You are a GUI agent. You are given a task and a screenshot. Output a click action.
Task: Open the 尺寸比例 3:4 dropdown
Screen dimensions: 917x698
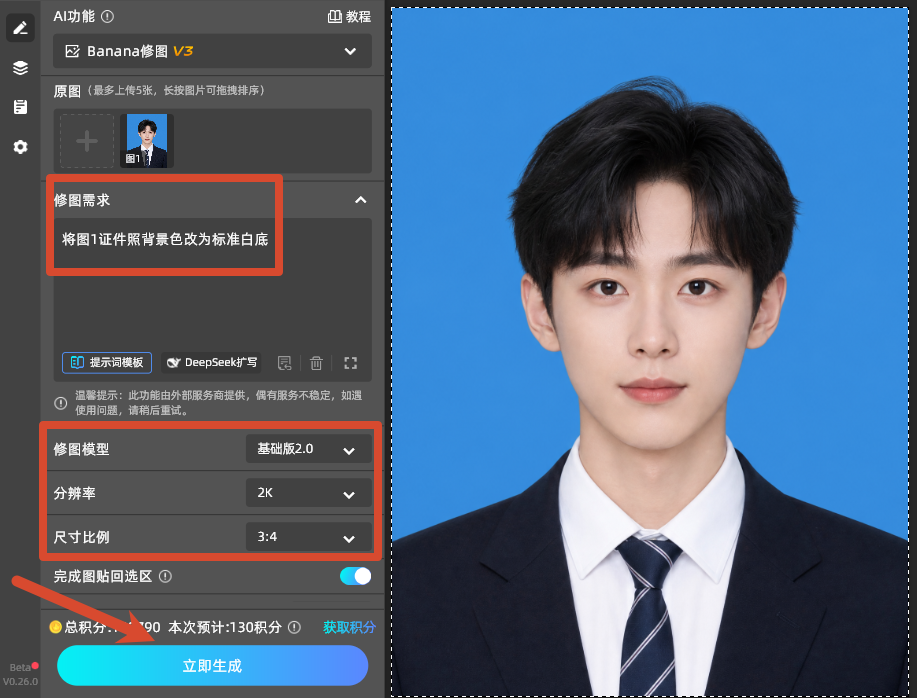pos(309,537)
